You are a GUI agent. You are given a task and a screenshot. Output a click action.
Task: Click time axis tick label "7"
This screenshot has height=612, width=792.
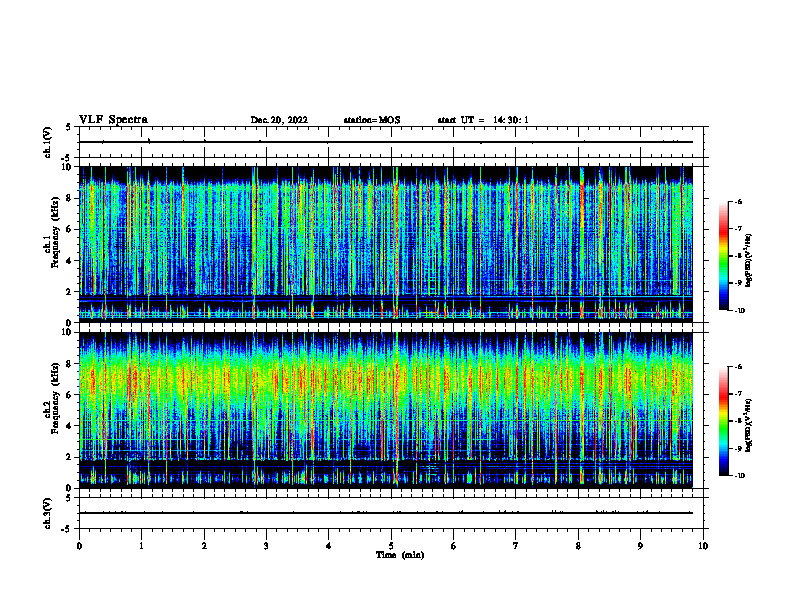pyautogui.click(x=516, y=546)
